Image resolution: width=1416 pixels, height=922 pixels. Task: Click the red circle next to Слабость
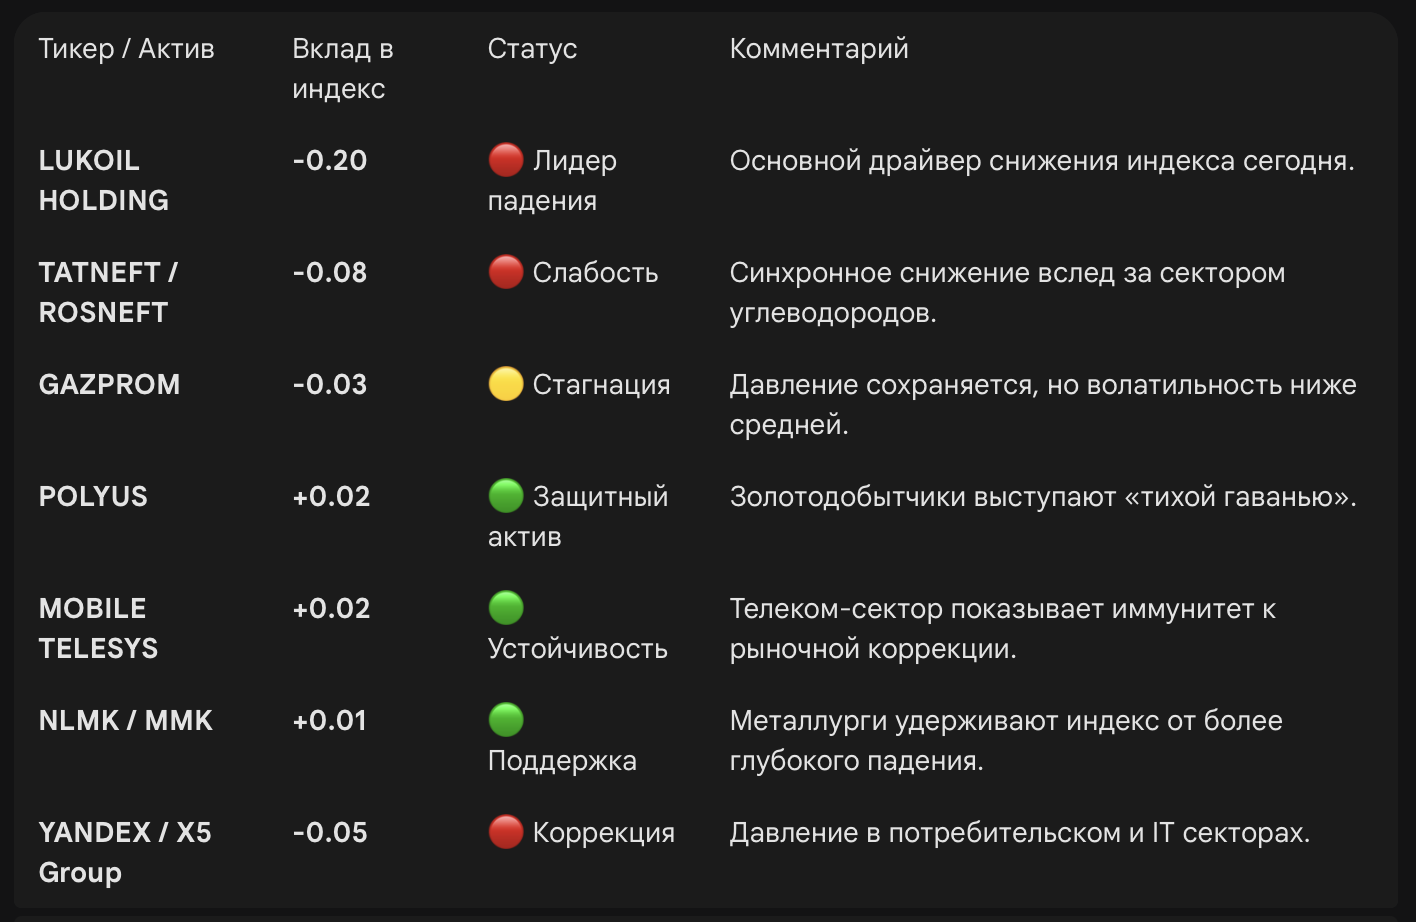[x=505, y=272]
